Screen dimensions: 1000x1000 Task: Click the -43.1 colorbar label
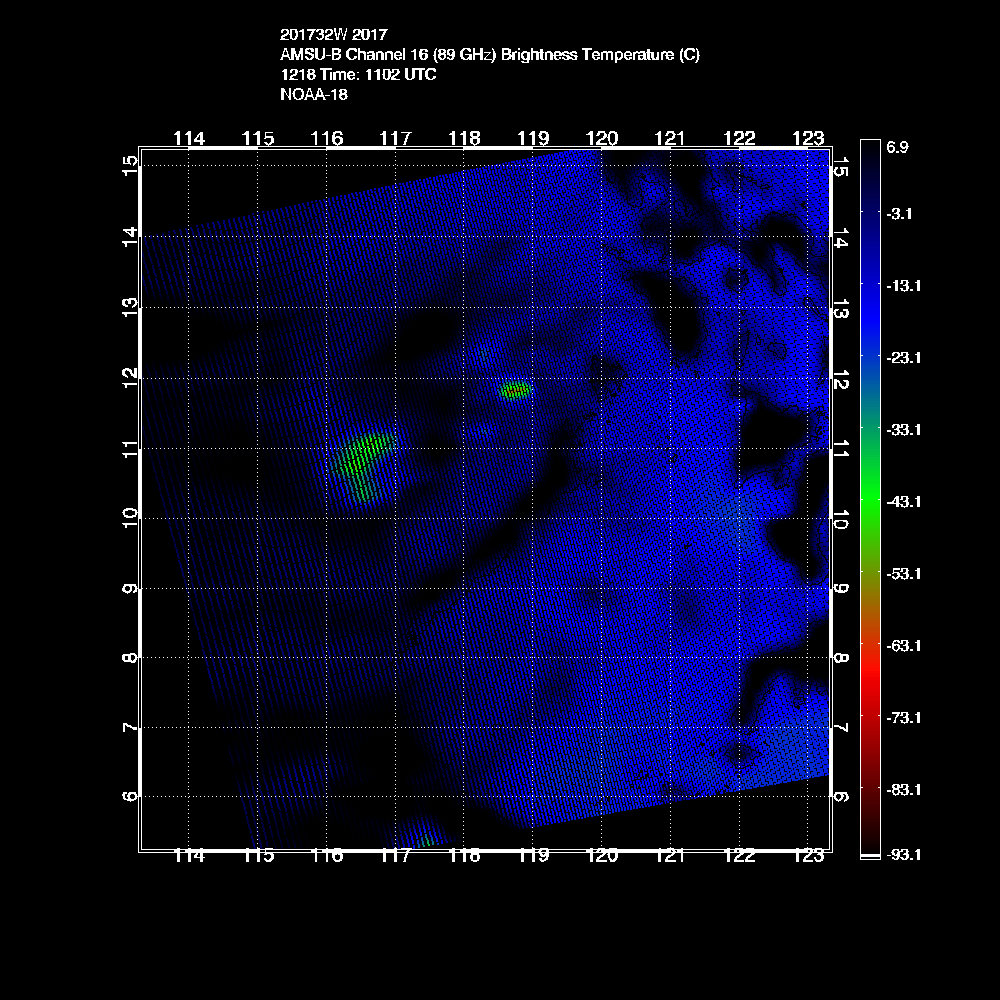click(x=903, y=502)
